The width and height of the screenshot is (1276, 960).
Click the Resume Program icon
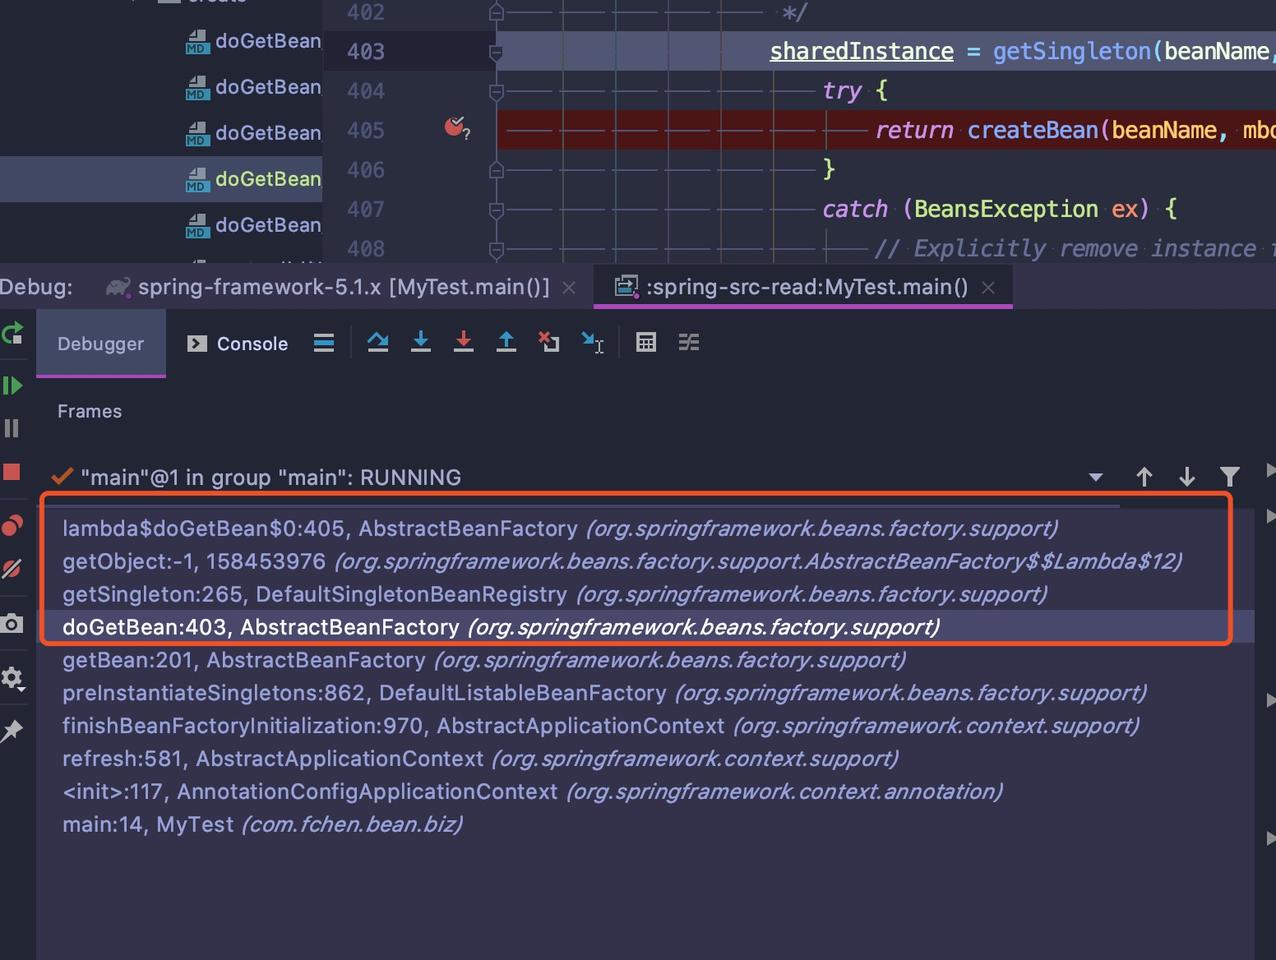coord(12,385)
